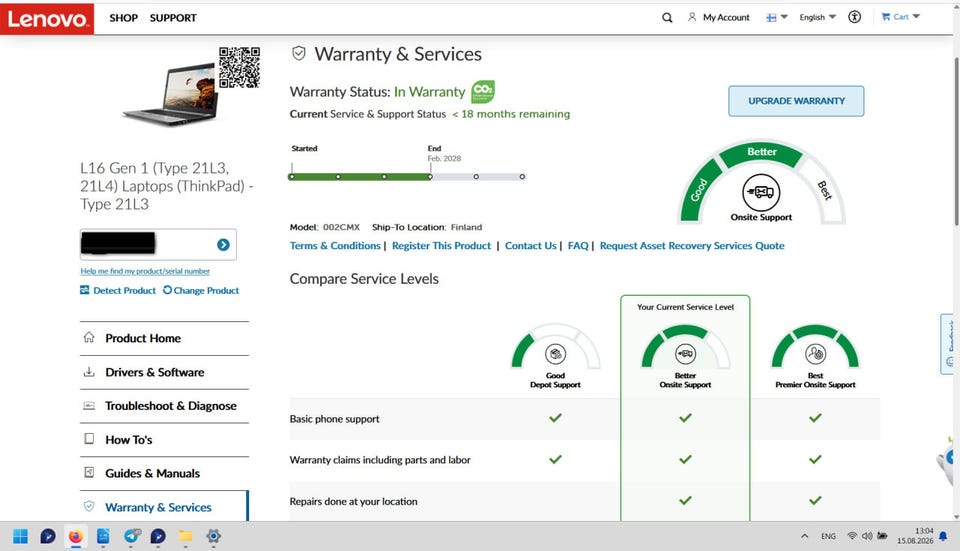Click "< 18 months remaining" text
Screen dimensions: 960x551
[511, 114]
